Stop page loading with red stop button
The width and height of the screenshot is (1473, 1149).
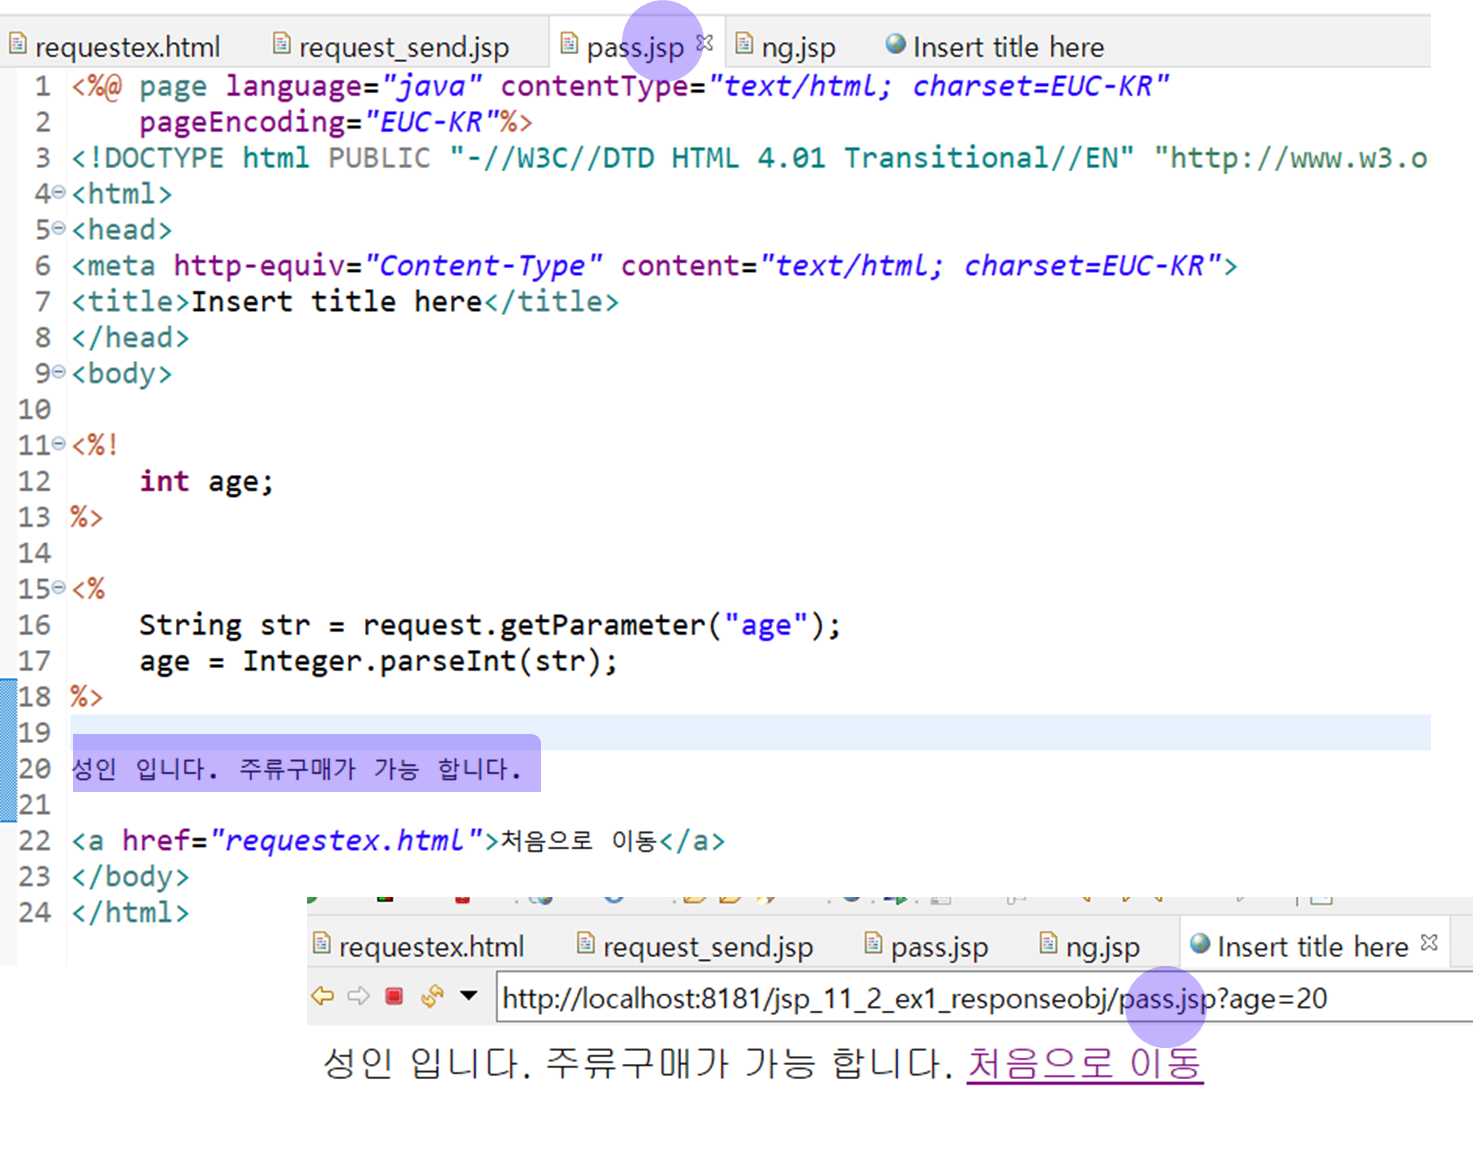[x=394, y=996]
